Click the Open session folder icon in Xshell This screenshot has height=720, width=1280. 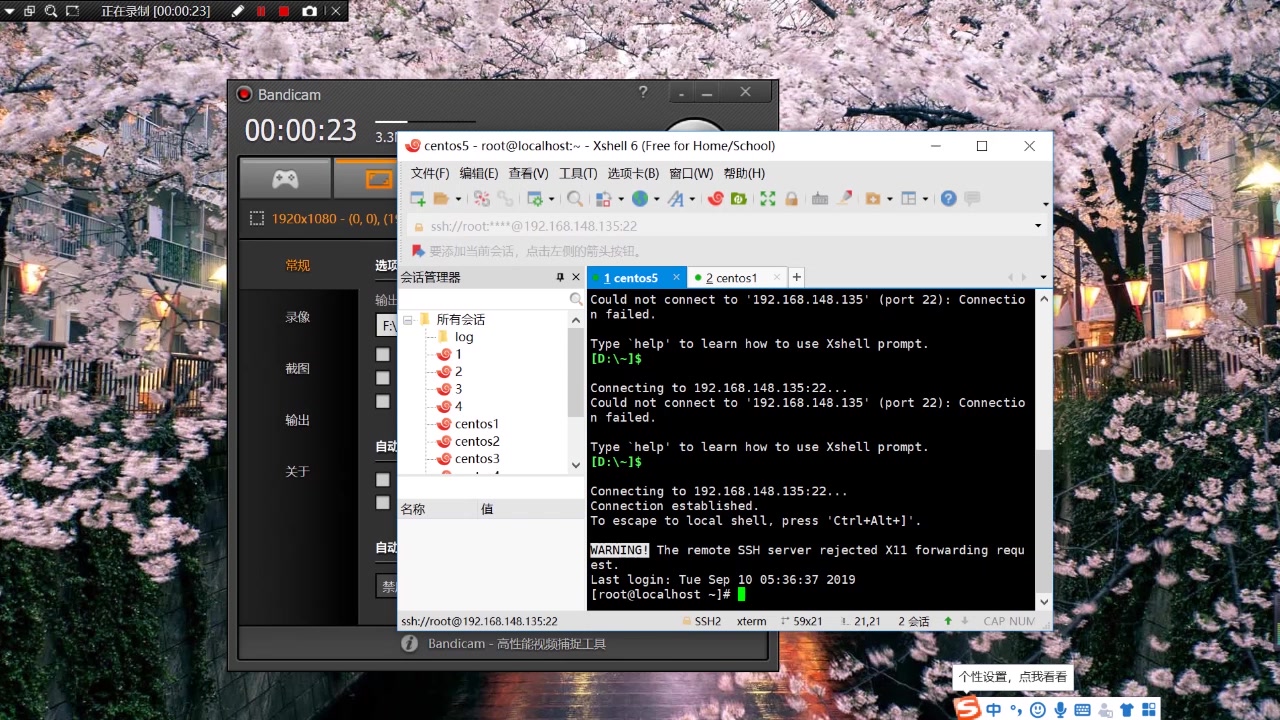click(440, 198)
